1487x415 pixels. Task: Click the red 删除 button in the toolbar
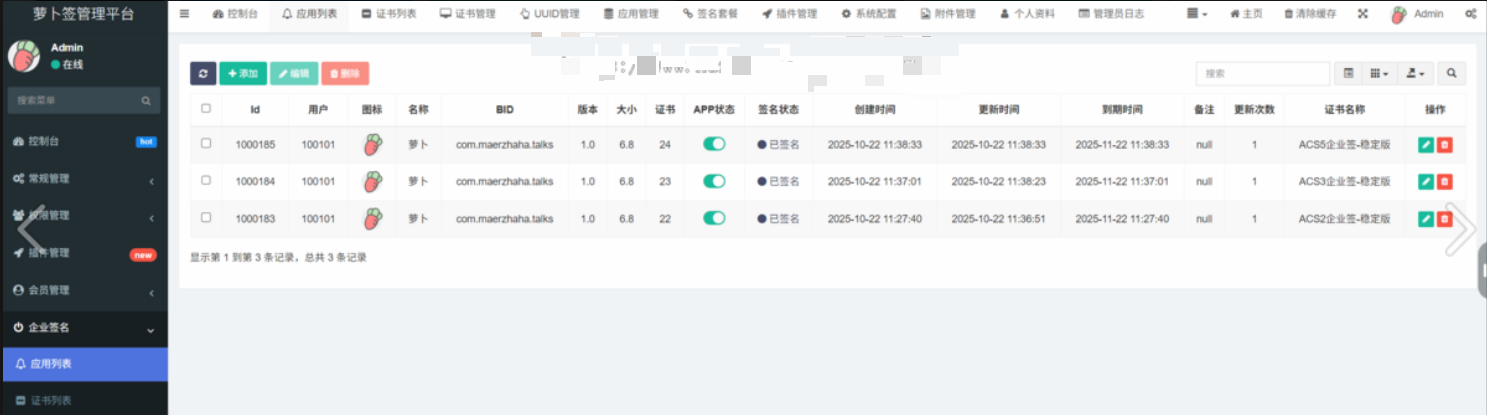click(x=345, y=73)
